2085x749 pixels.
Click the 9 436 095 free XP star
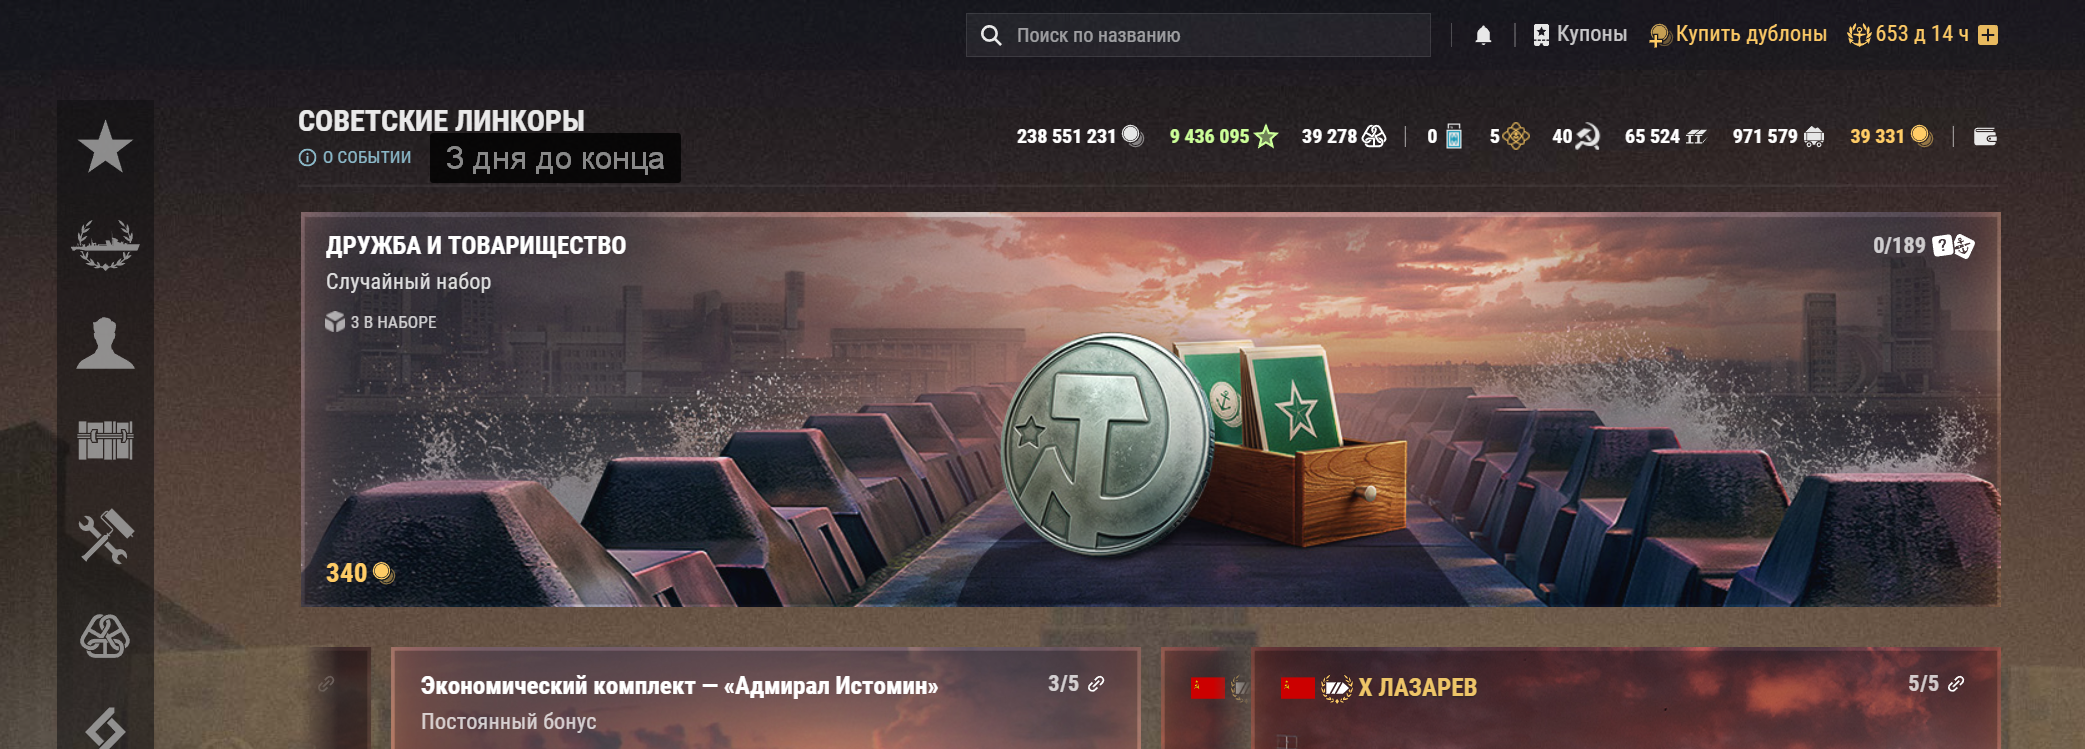click(x=1266, y=136)
